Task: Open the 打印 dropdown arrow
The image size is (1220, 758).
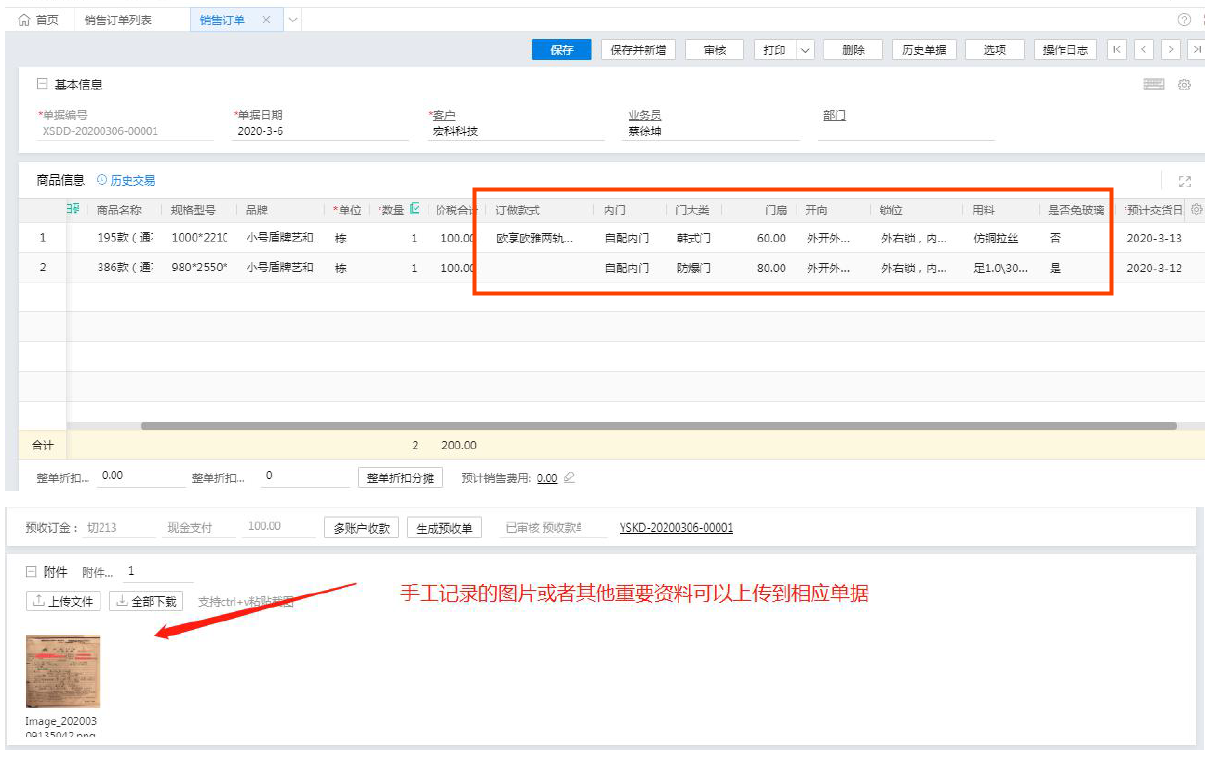Action: tap(805, 50)
